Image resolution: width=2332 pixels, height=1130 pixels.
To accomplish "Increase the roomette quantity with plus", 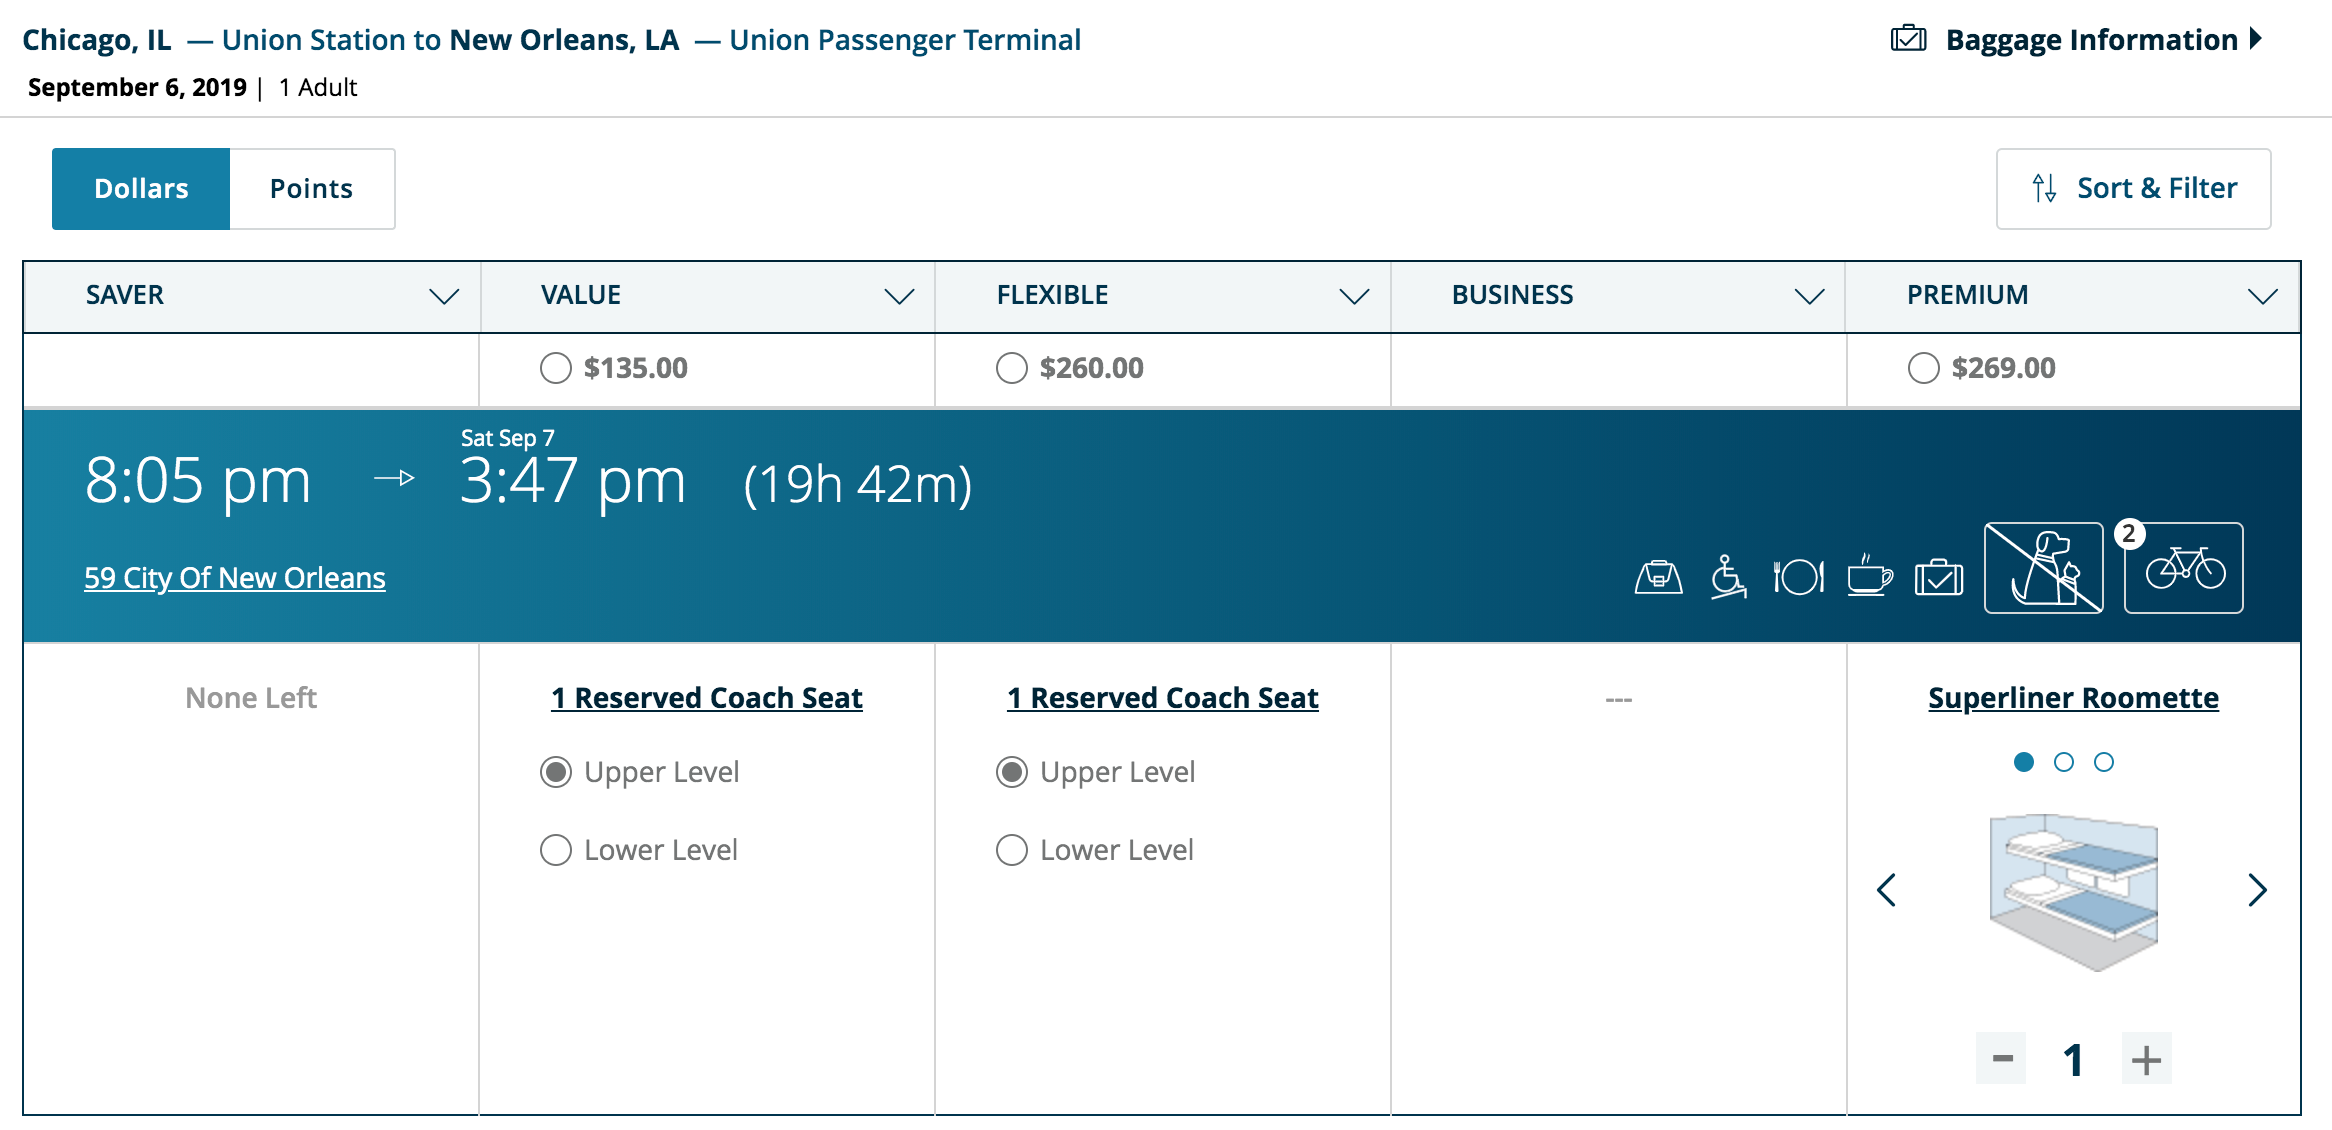I will (x=2146, y=1059).
